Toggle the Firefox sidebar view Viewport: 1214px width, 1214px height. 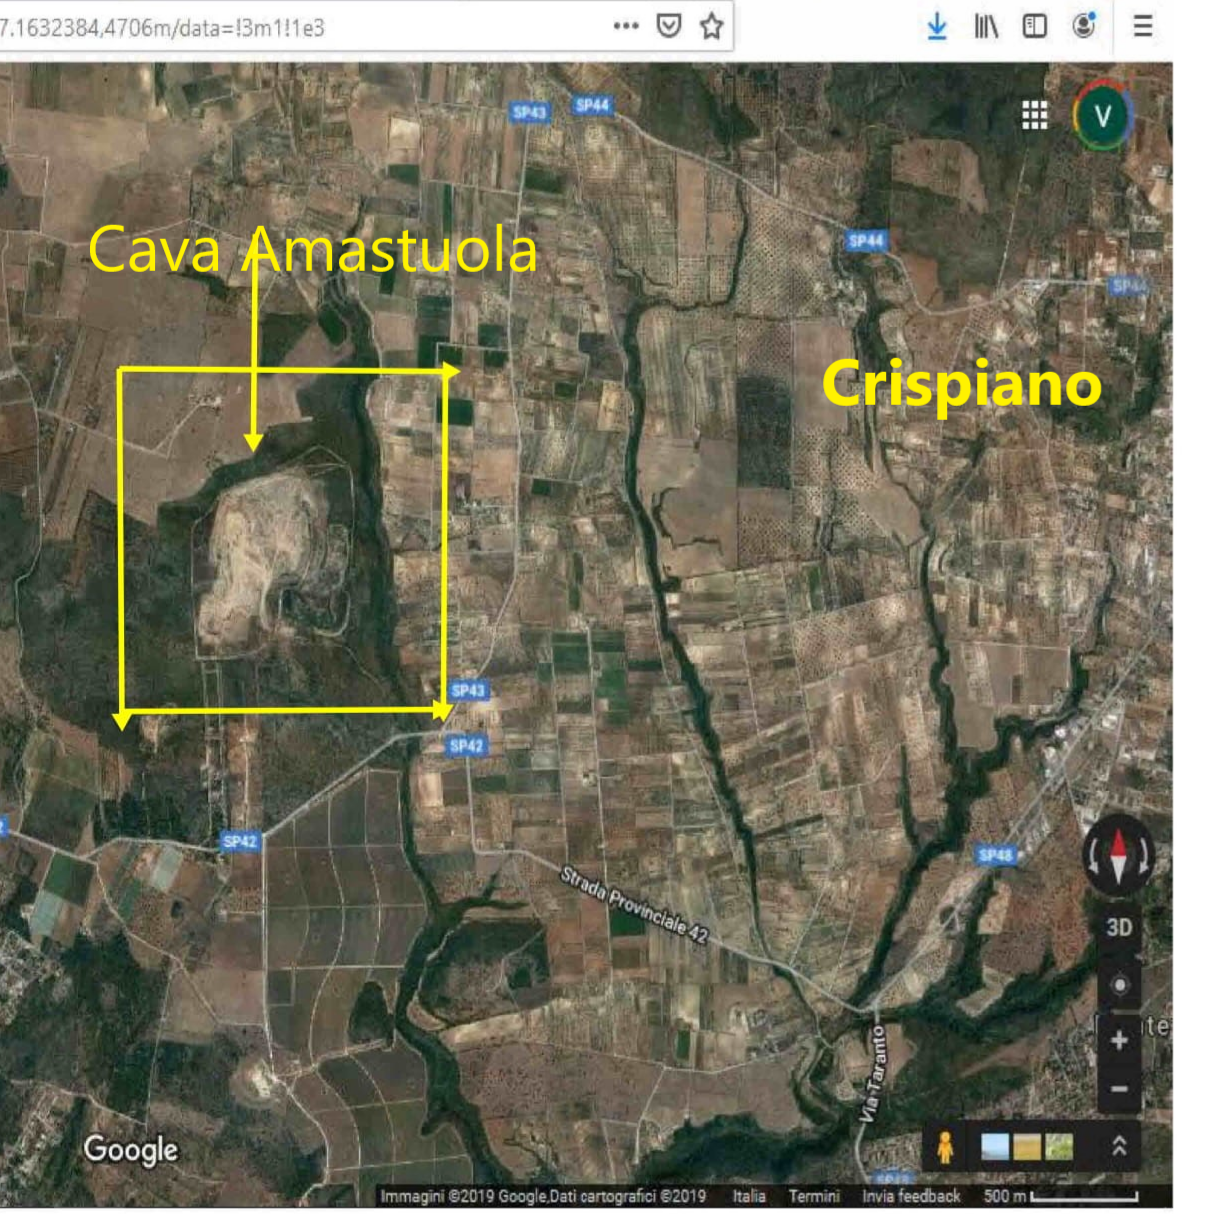click(x=1034, y=27)
